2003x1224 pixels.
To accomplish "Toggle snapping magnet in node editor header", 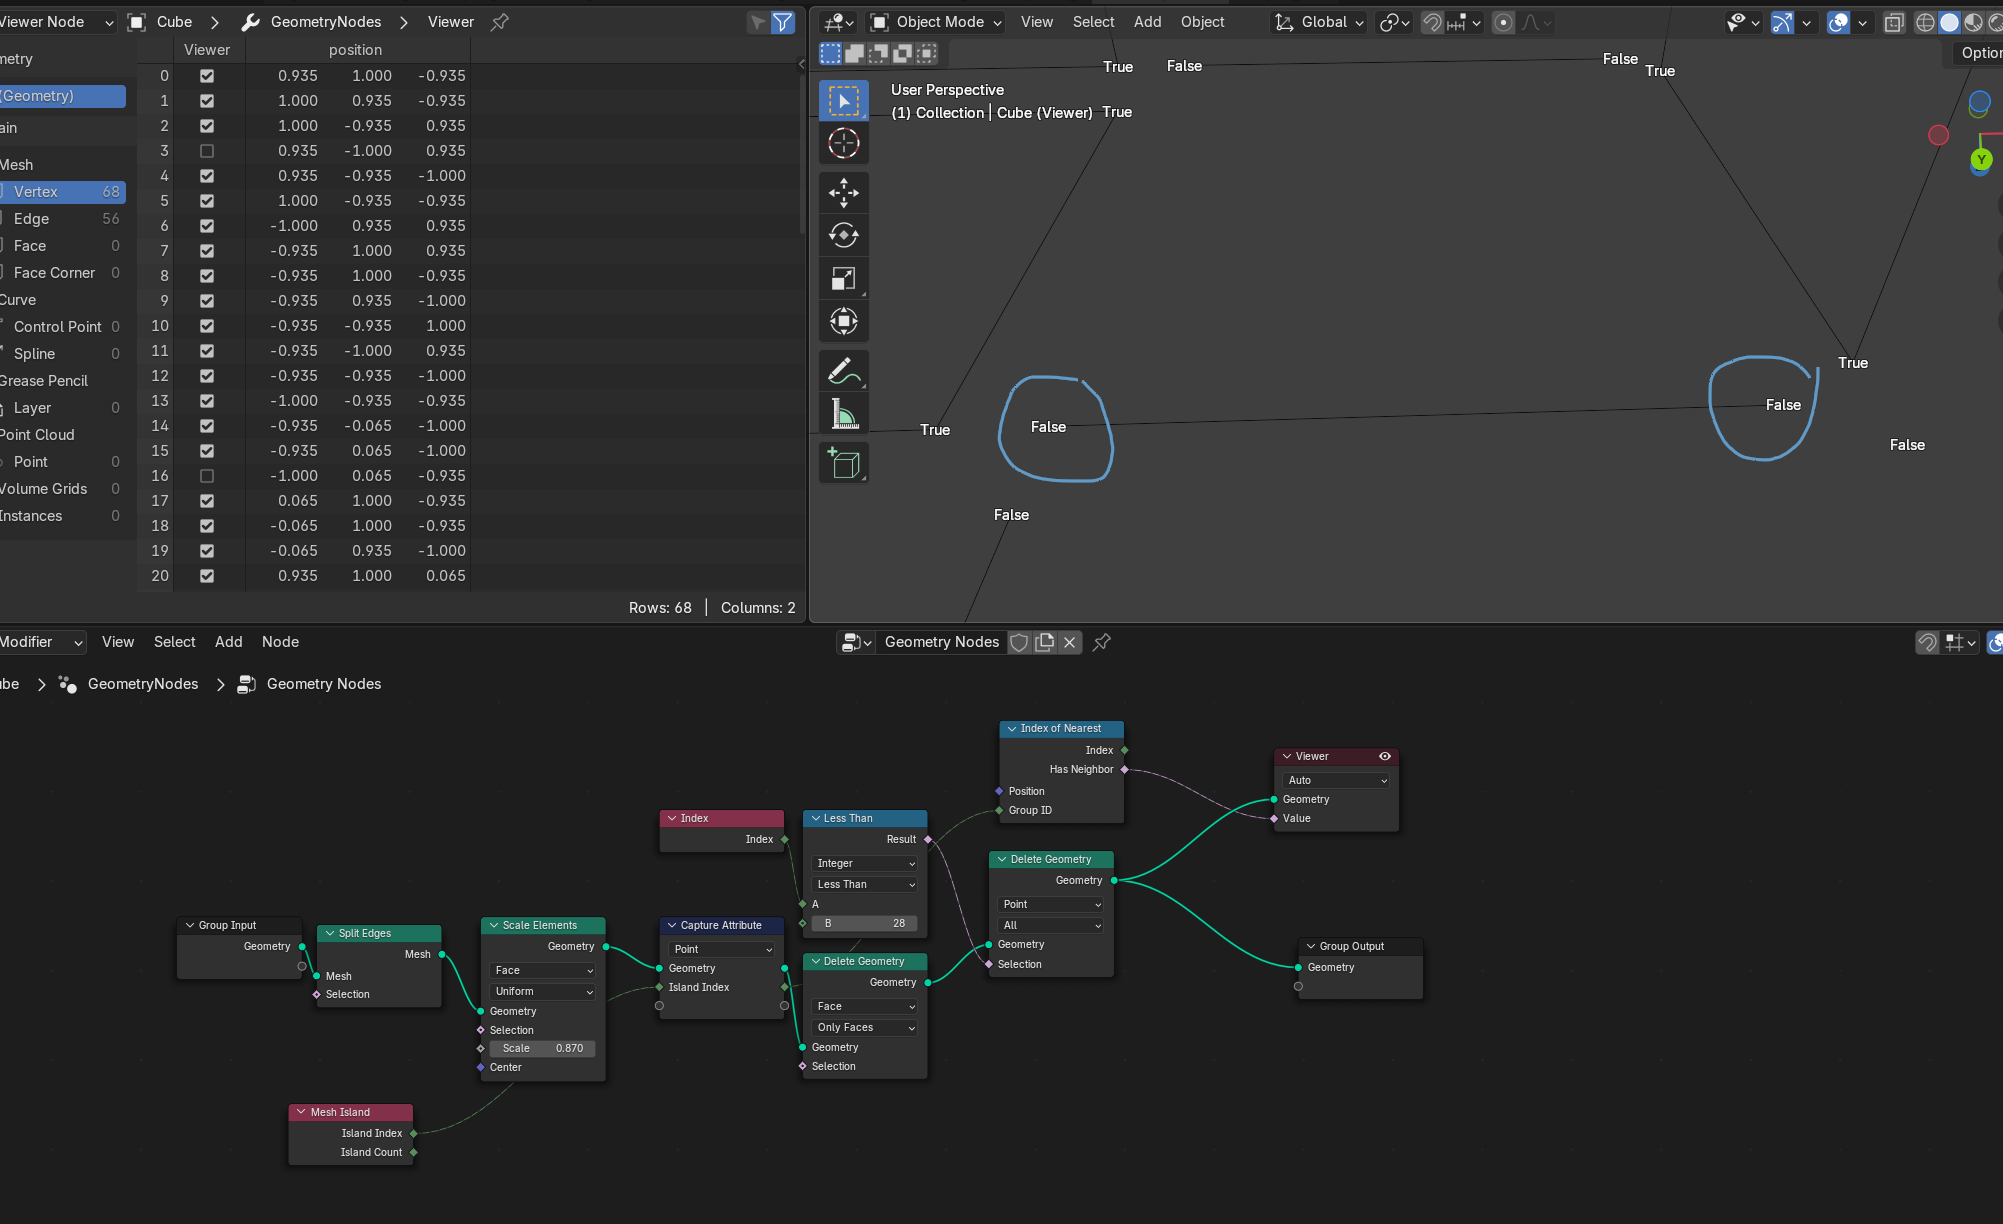I will [x=1927, y=642].
